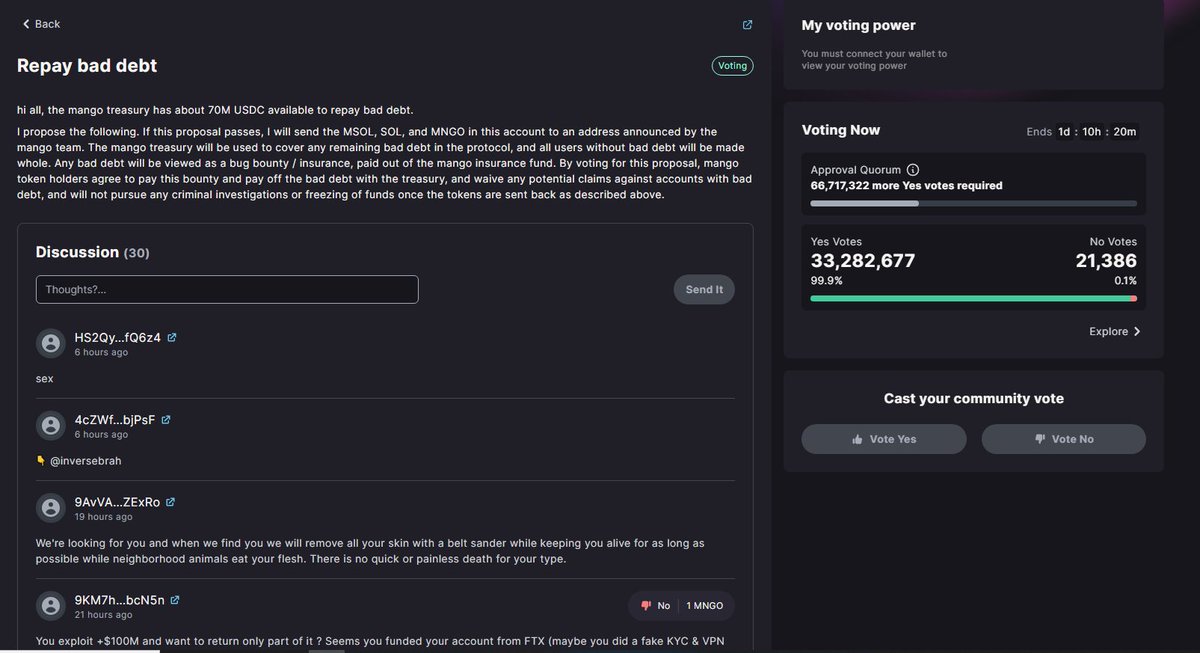Click the No 1 MNGO vote badge
The height and width of the screenshot is (653, 1200).
coord(681,606)
